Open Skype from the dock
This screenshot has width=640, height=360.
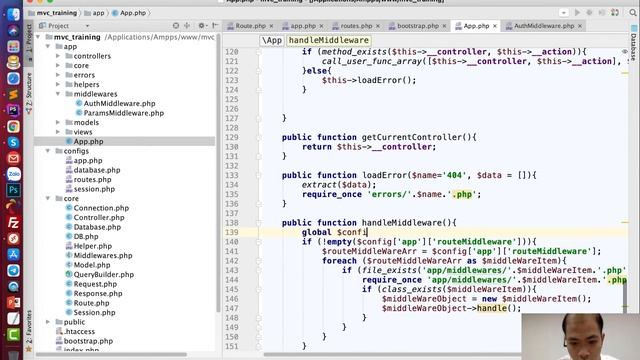click(x=13, y=142)
